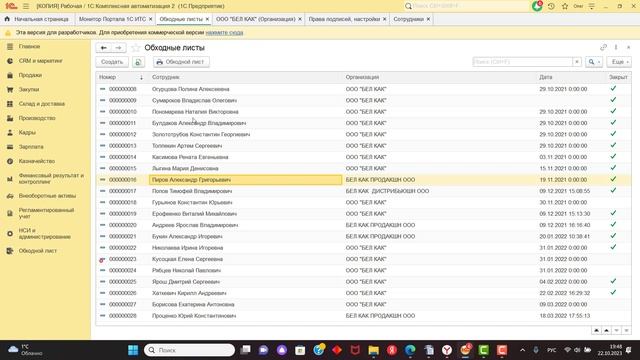Toggle Закрыт checkmark for Сумароков row
Viewport: 640px width, 360px height.
(613, 100)
